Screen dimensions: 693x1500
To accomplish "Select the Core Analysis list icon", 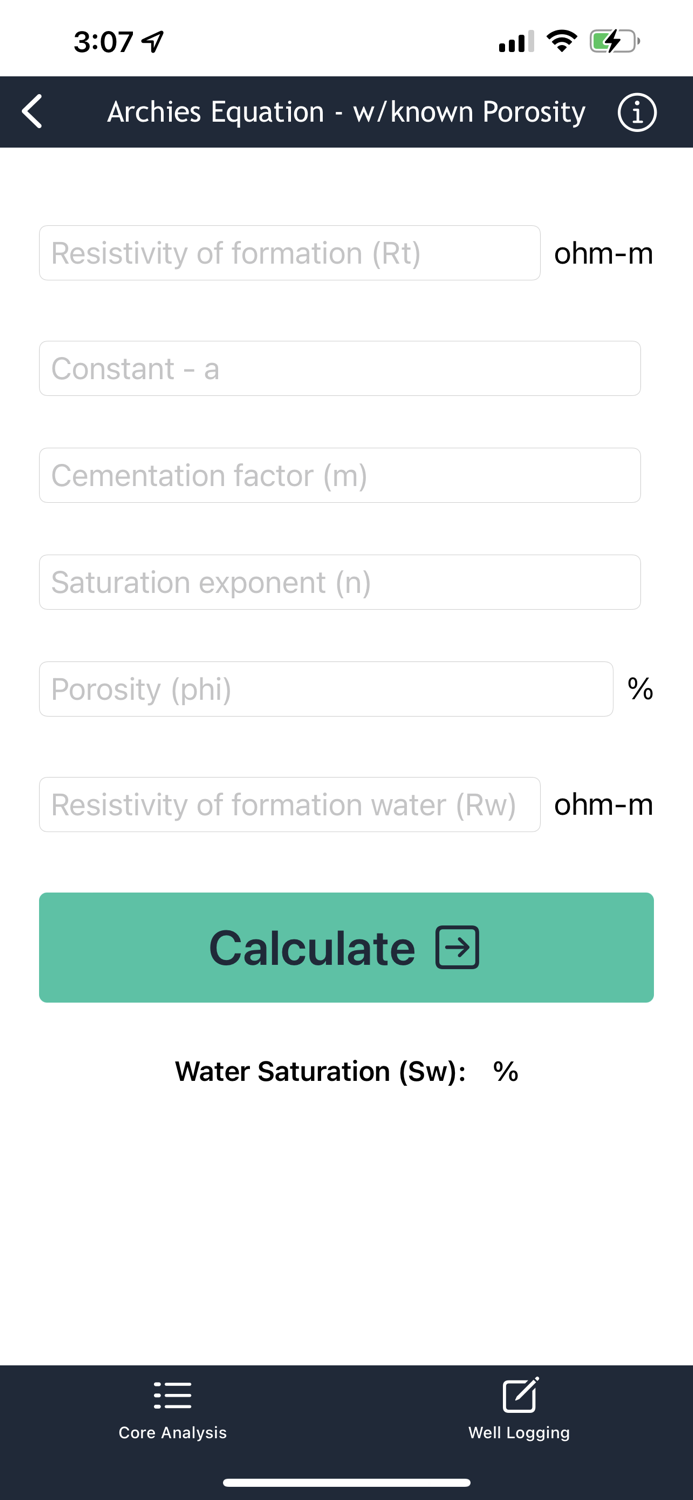I will coord(172,1394).
